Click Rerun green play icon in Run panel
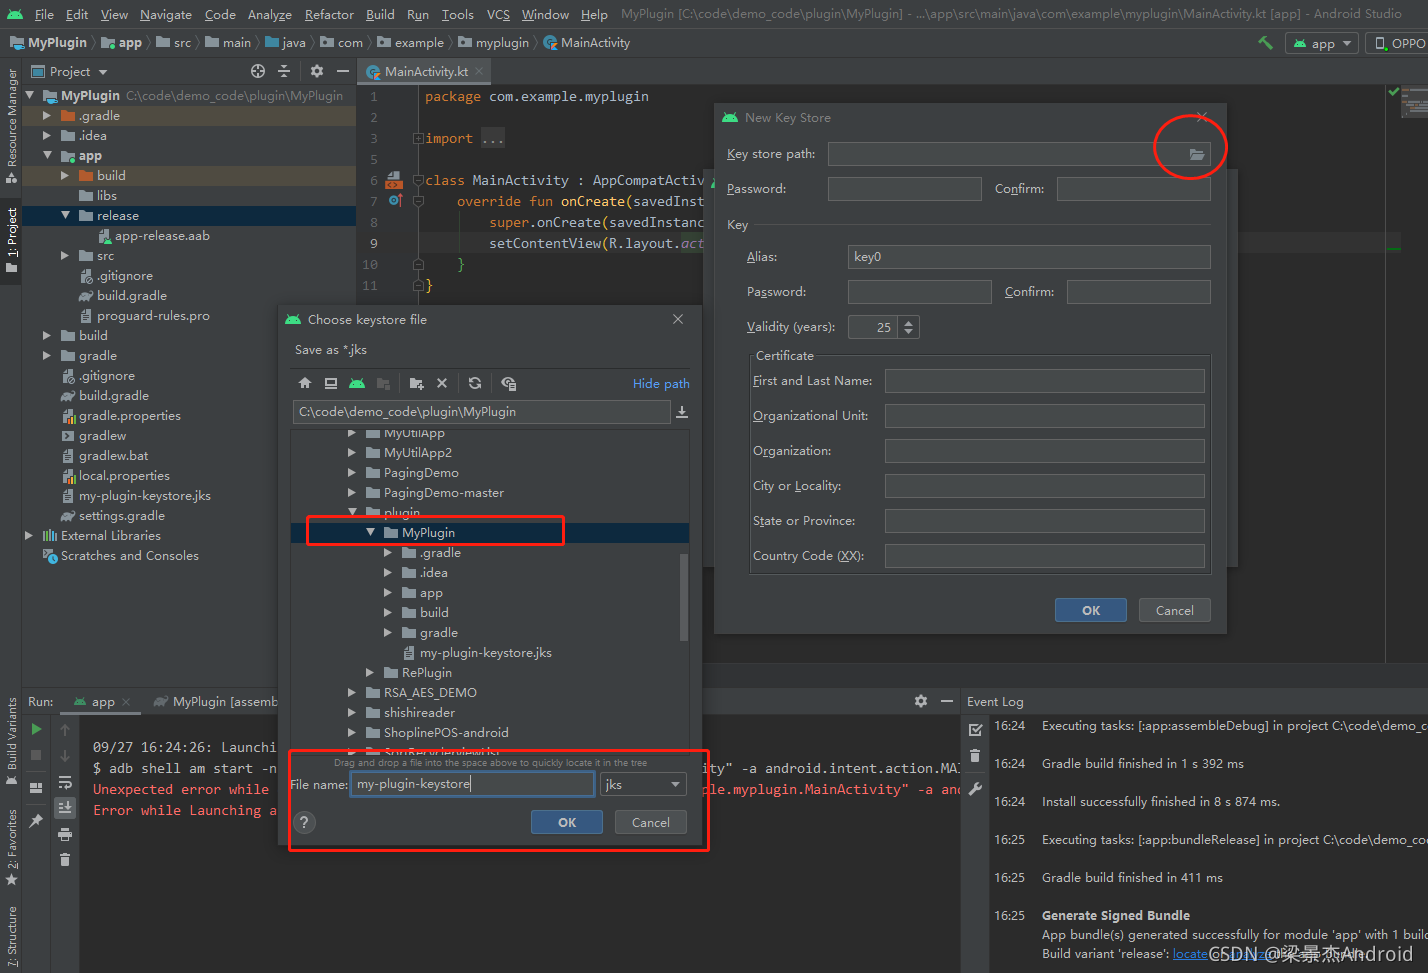Screen dimensions: 1428x973 (36, 729)
